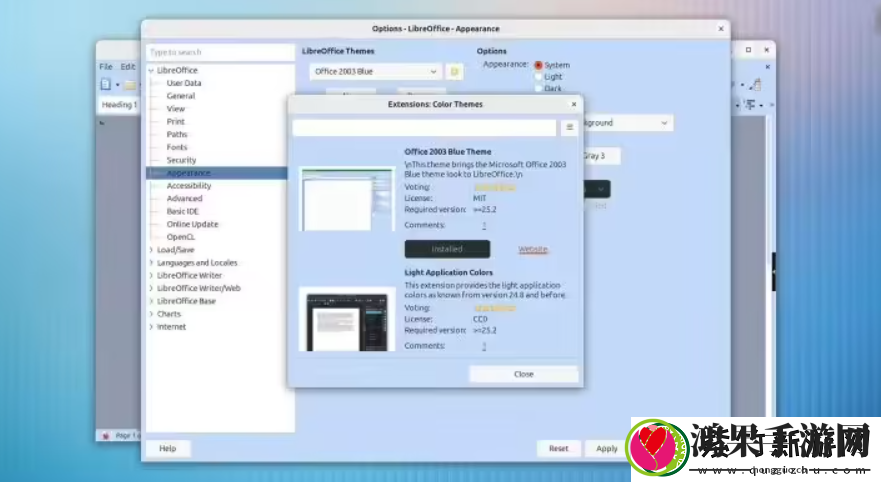Select General in options tree
This screenshot has width=881, height=482.
point(180,96)
